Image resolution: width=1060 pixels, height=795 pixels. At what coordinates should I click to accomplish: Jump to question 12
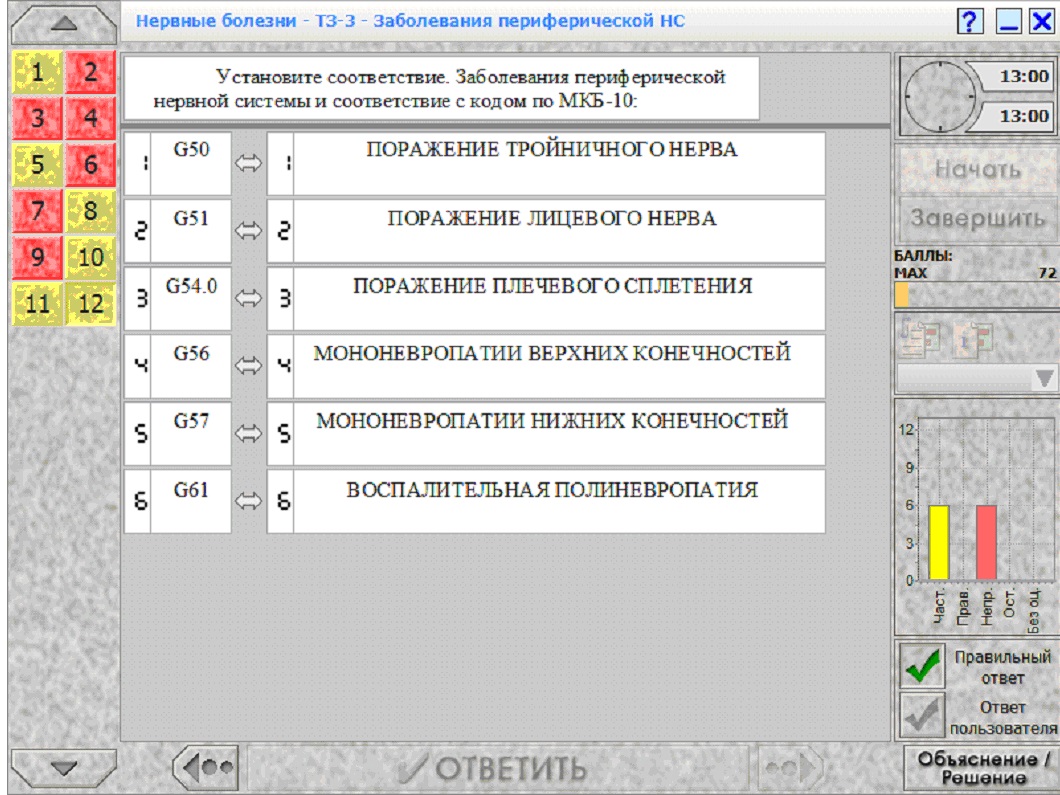[91, 303]
